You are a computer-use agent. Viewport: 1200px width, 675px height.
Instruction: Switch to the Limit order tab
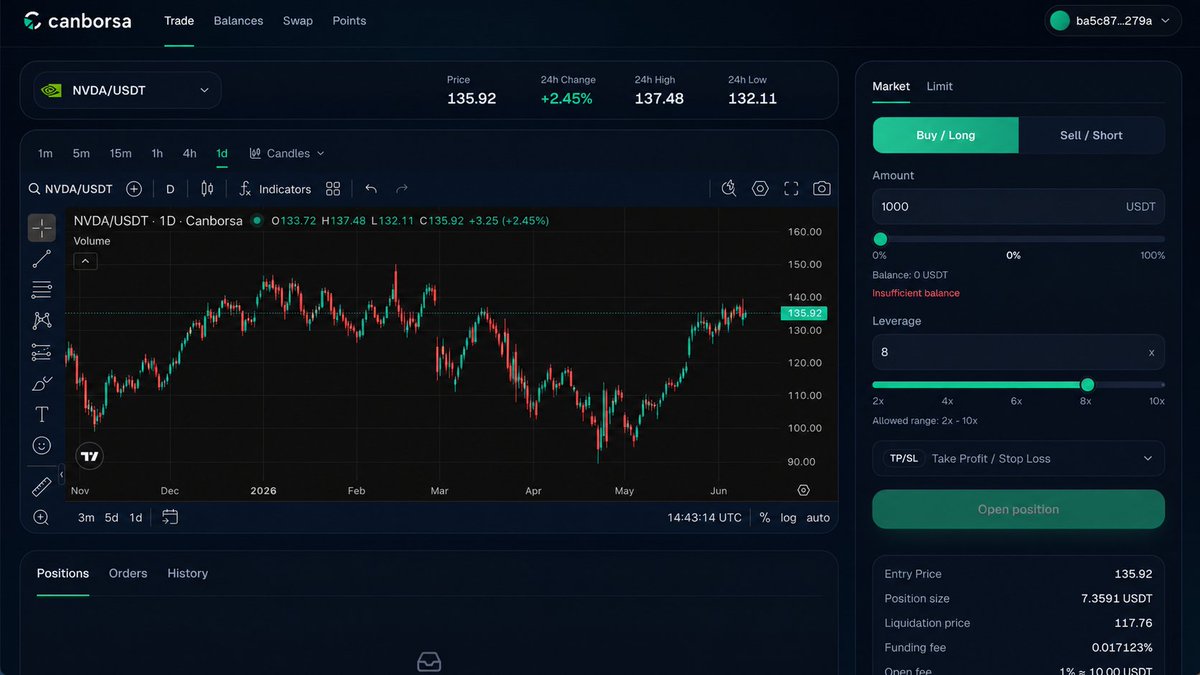[939, 86]
